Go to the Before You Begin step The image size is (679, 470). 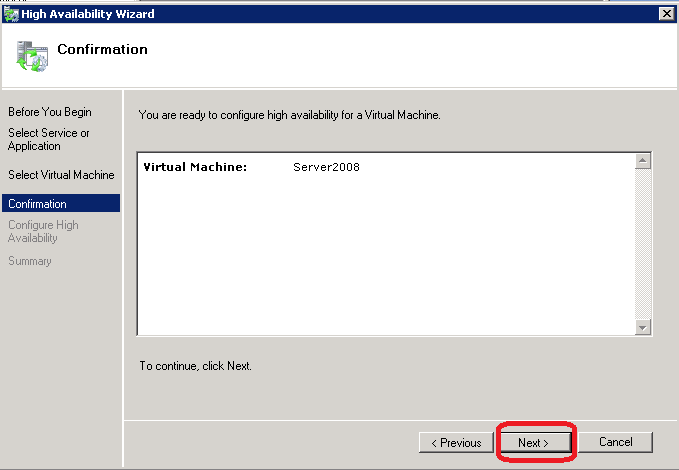coord(49,112)
